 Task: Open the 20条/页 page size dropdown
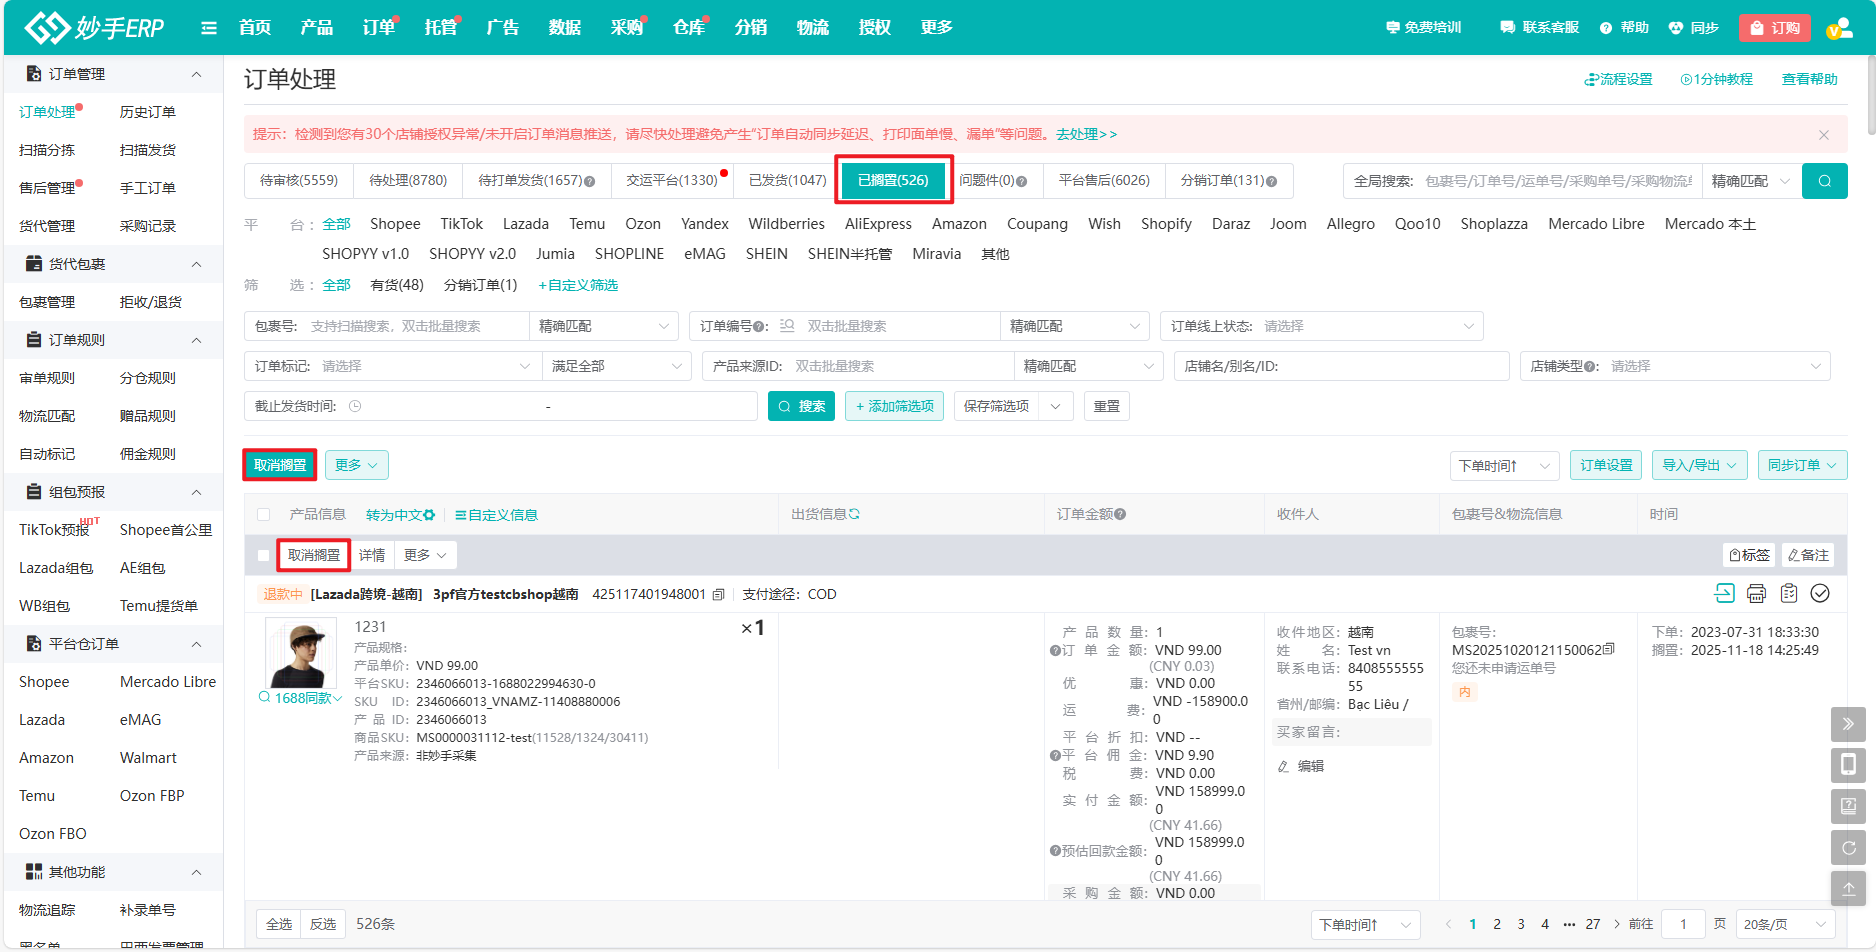tap(1784, 925)
